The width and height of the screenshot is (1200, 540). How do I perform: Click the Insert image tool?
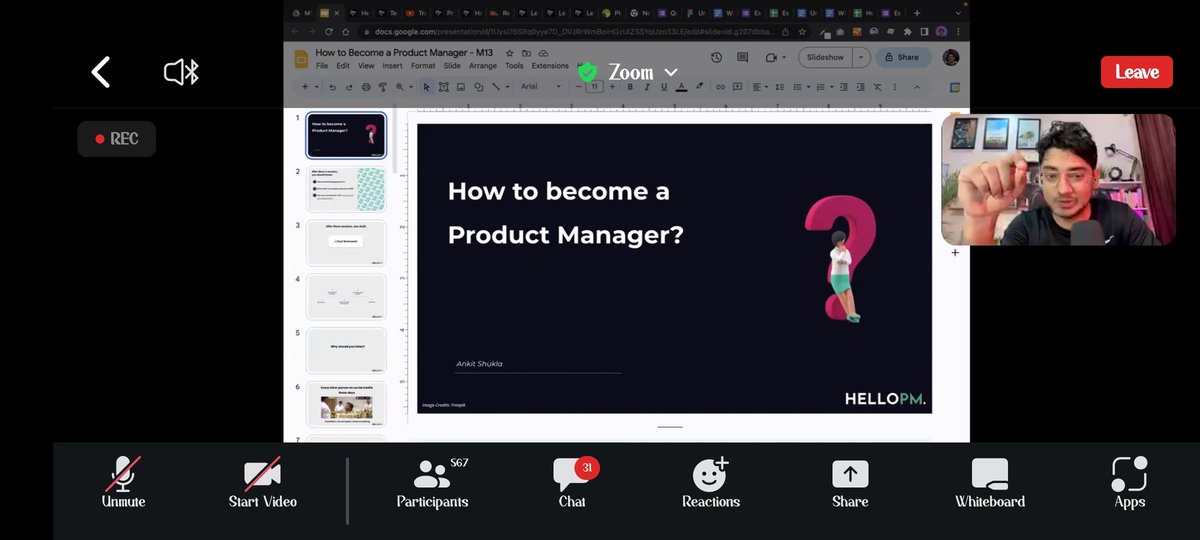[x=460, y=87]
